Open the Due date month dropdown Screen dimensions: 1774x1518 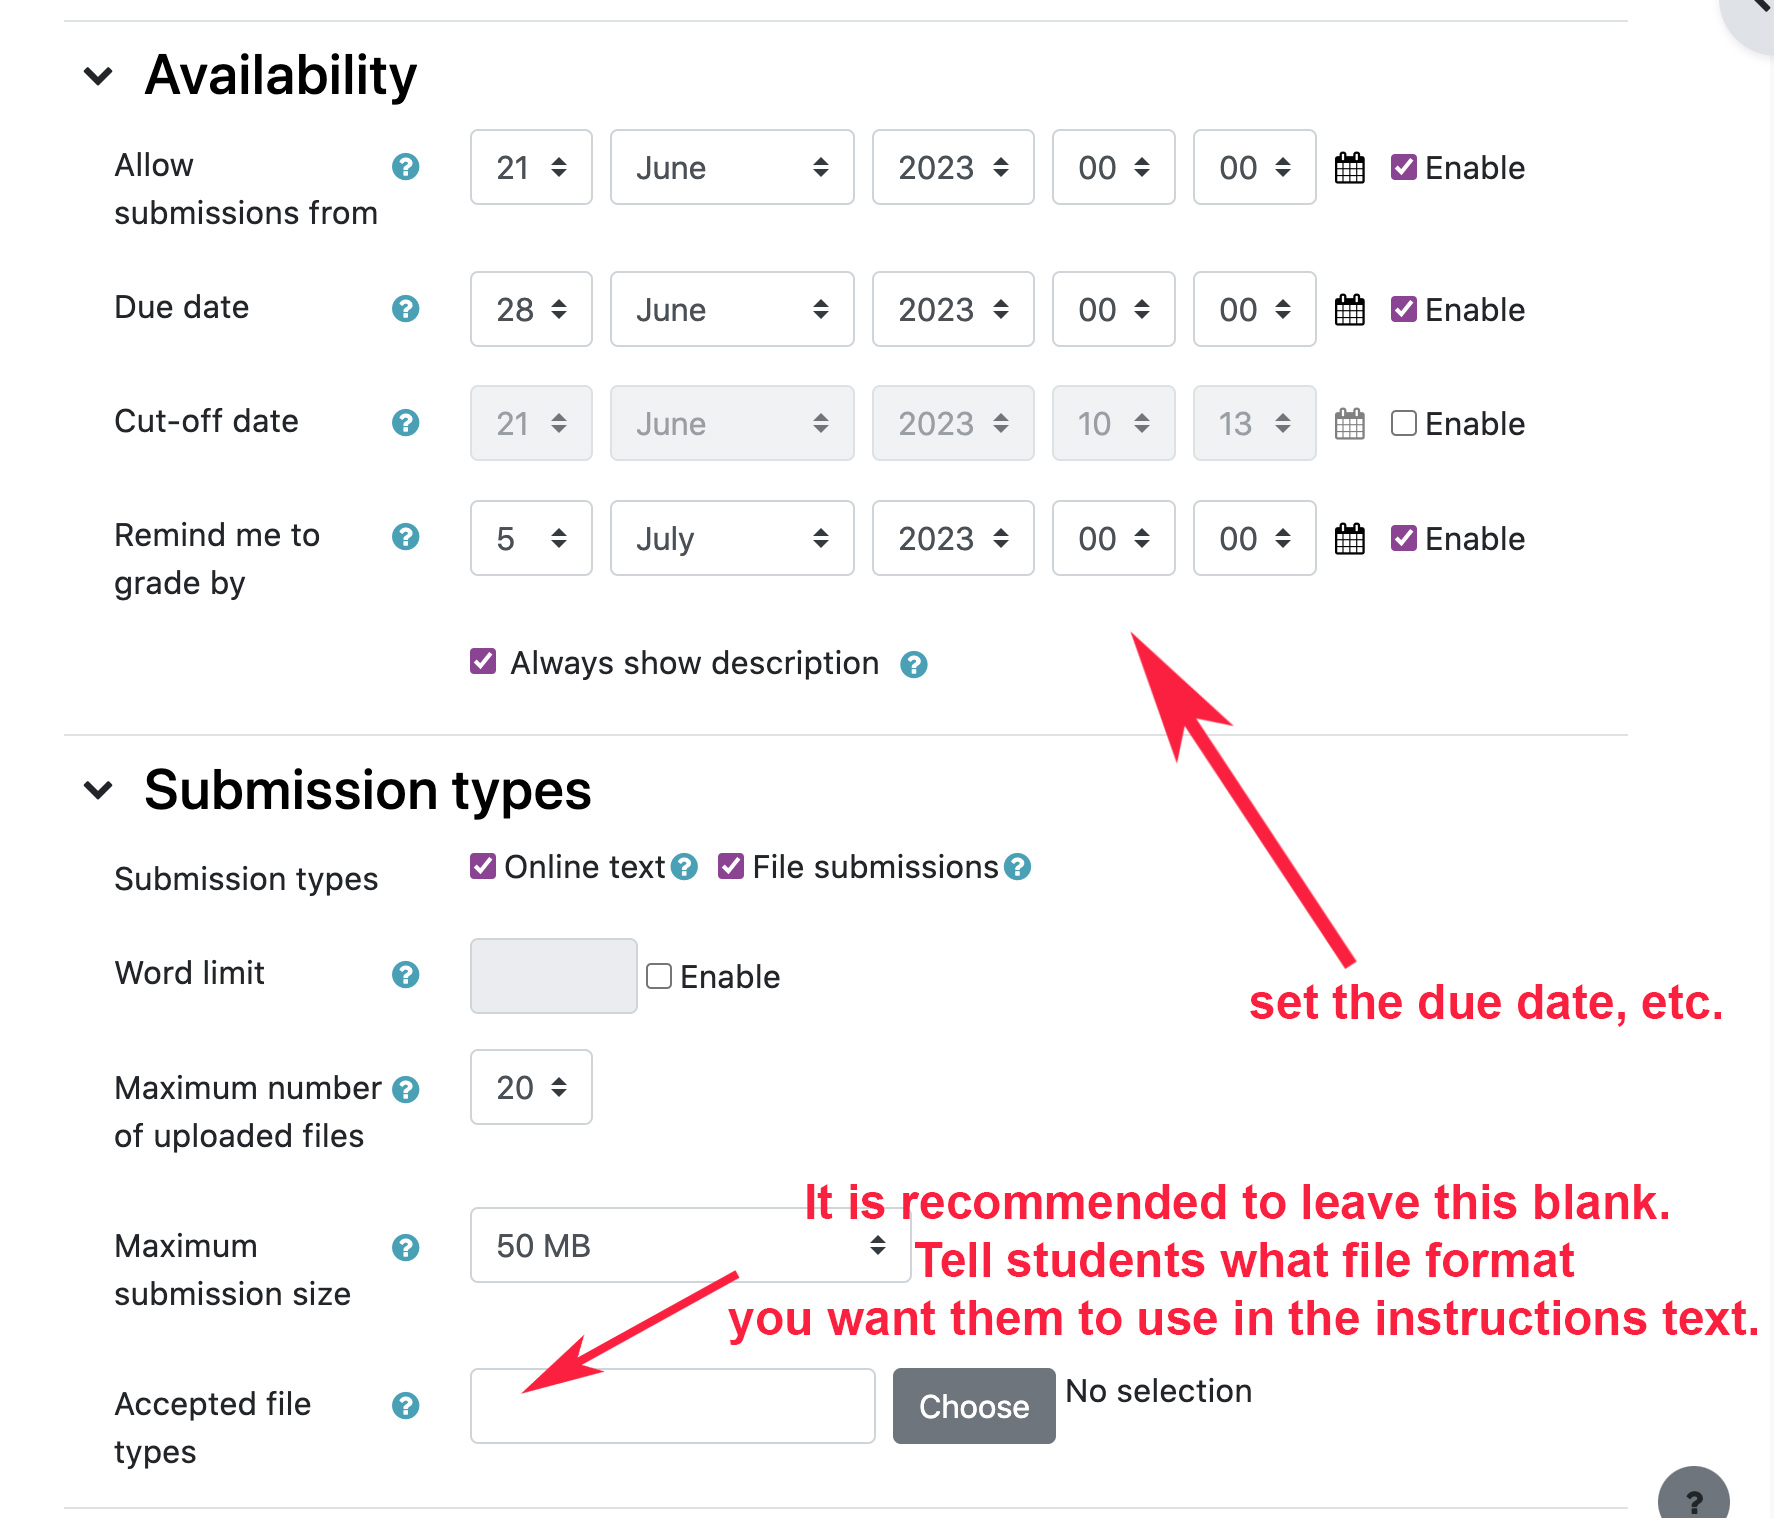point(732,310)
